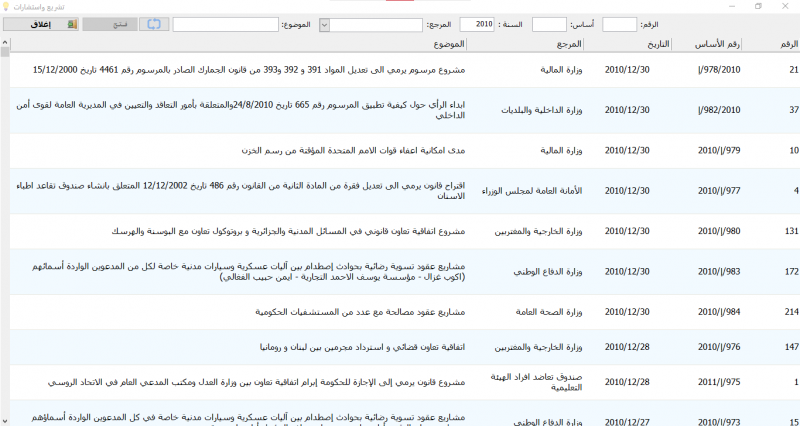Click the رقم الأساس cell 2010/إ/980
800x426 pixels.
[719, 231]
